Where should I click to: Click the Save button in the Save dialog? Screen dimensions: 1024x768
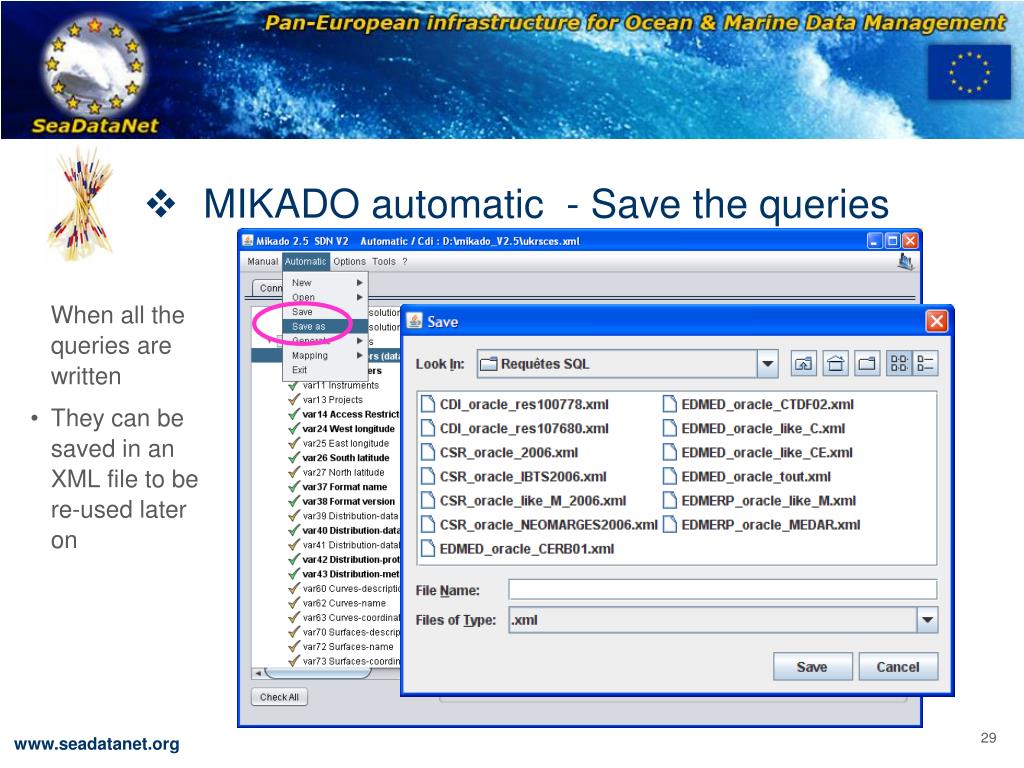(812, 667)
